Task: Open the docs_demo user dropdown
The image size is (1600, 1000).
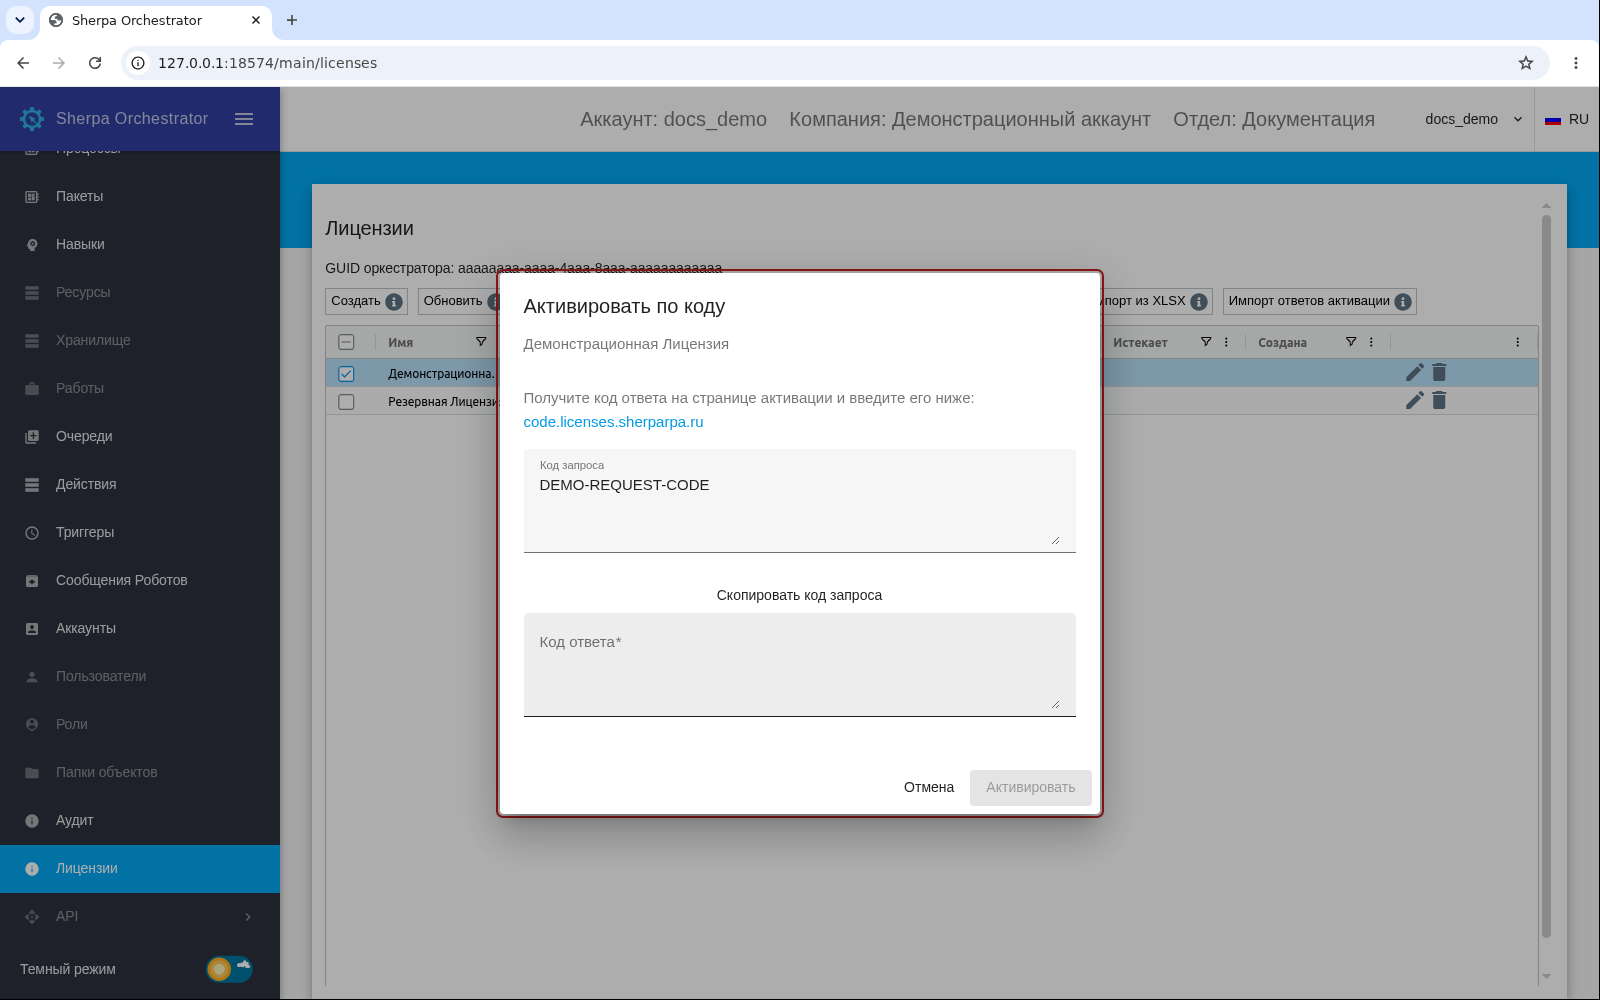Action: pos(1474,119)
